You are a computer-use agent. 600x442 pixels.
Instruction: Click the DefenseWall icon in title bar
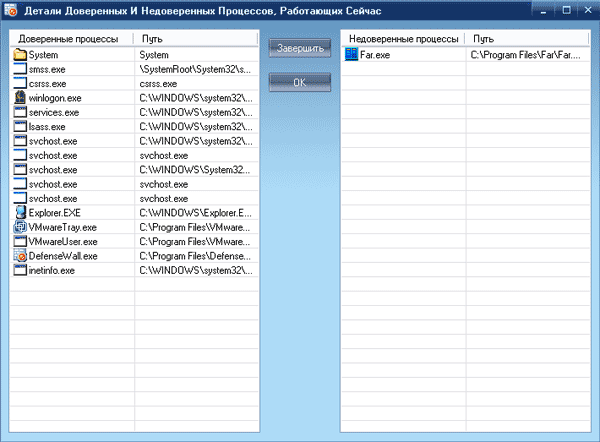(x=11, y=10)
